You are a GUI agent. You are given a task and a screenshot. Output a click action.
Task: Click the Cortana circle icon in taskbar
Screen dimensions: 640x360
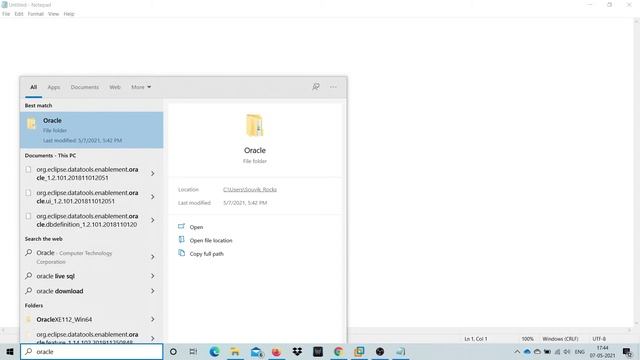click(173, 351)
